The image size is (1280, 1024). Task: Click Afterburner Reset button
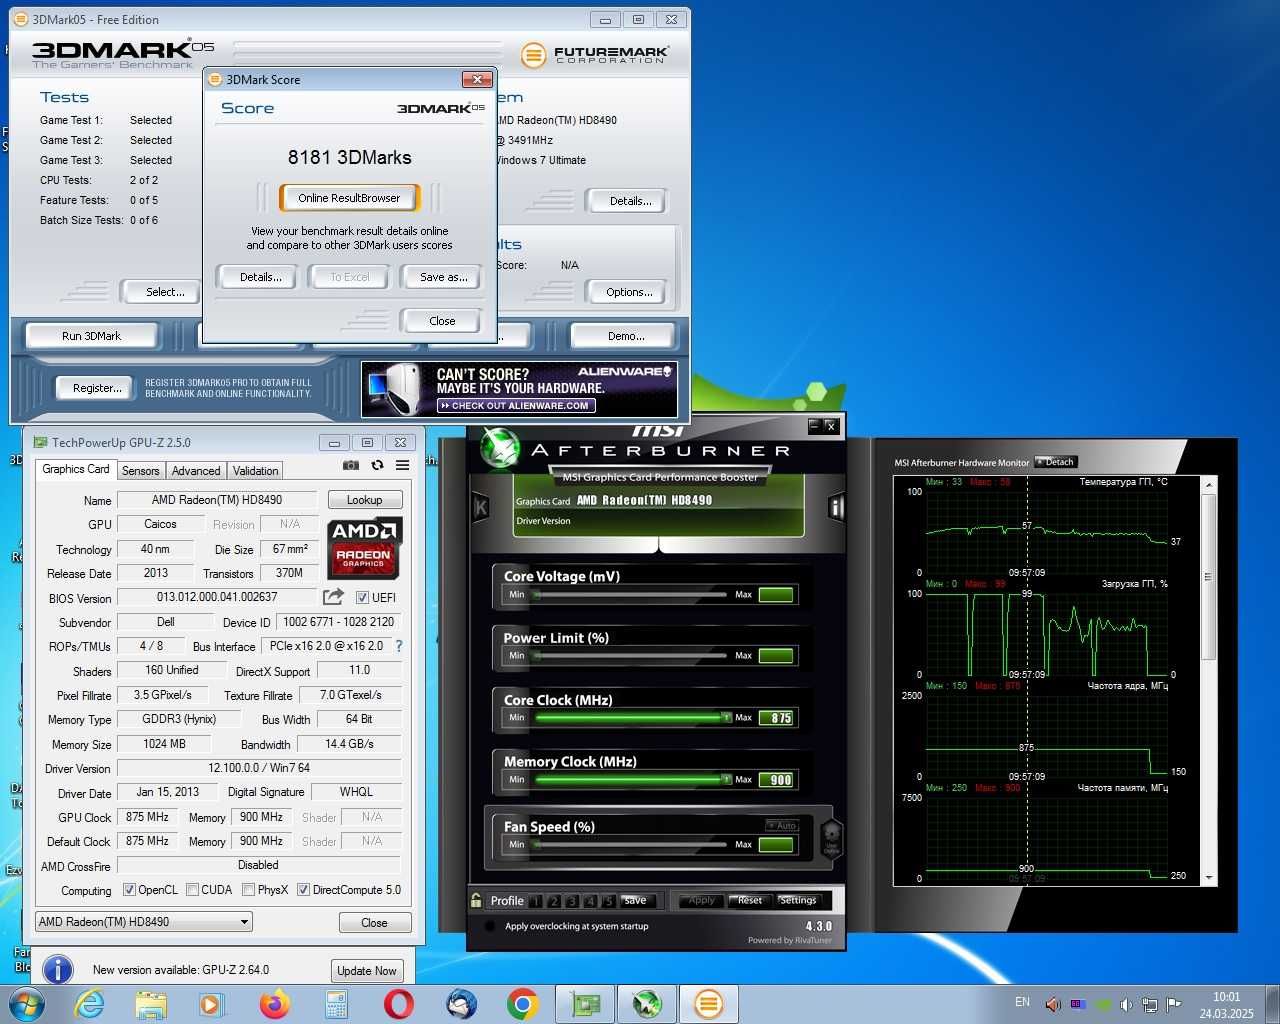[750, 900]
